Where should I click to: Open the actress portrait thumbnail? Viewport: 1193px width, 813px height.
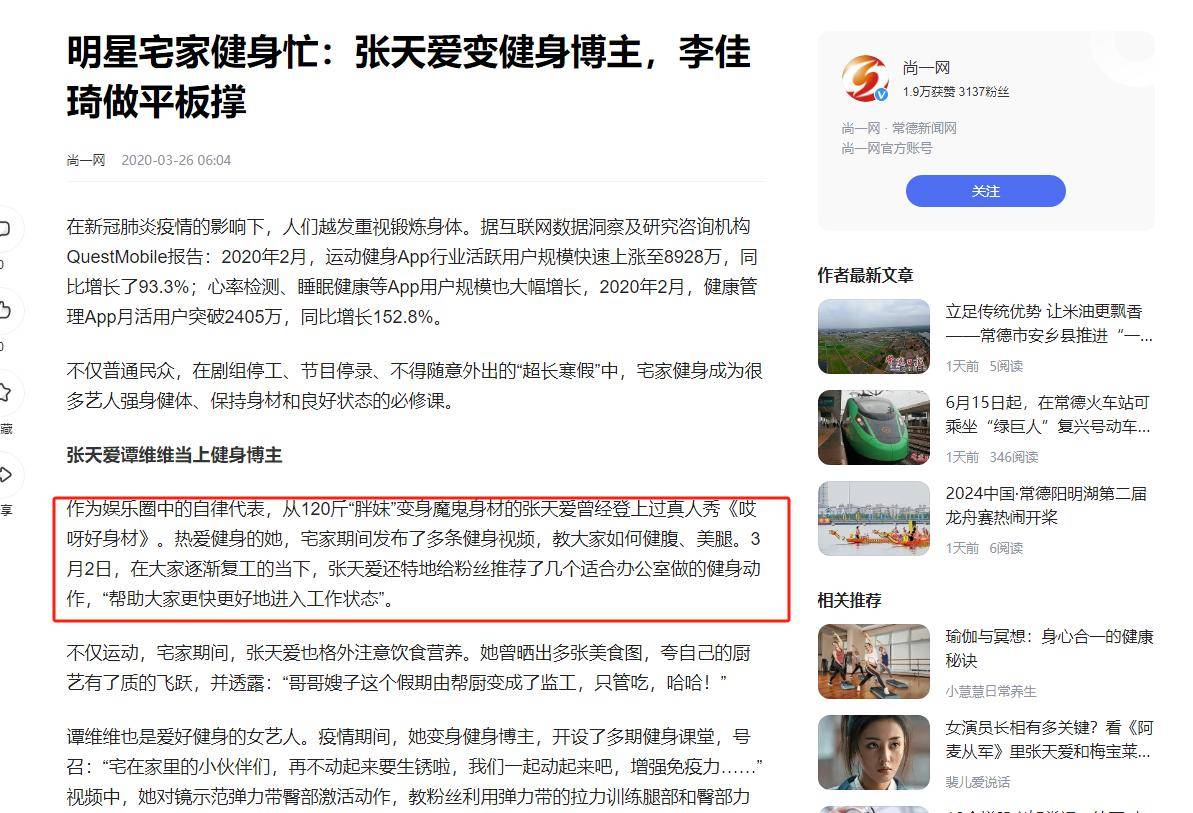pyautogui.click(x=874, y=753)
